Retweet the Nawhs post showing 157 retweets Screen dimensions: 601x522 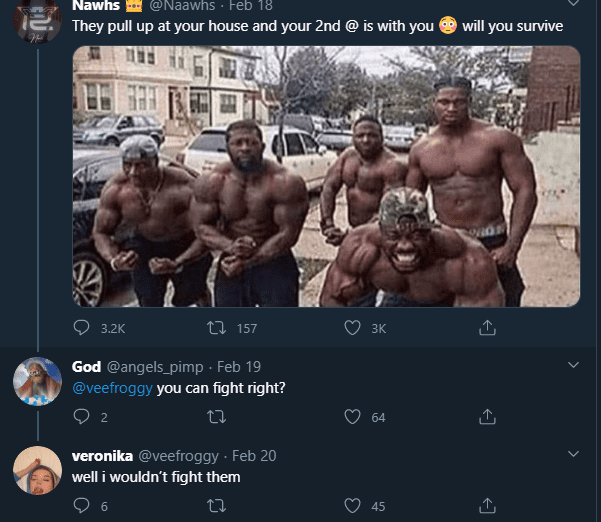point(217,328)
